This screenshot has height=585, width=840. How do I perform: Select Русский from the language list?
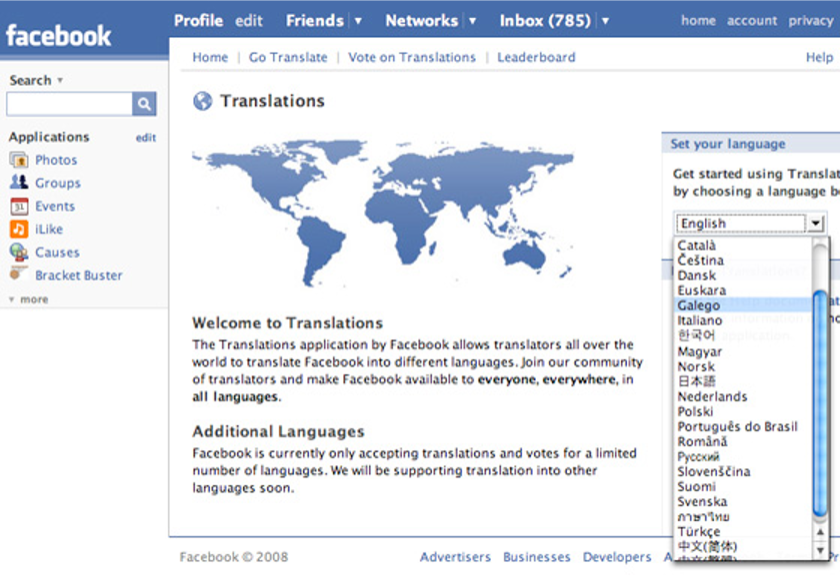click(743, 456)
